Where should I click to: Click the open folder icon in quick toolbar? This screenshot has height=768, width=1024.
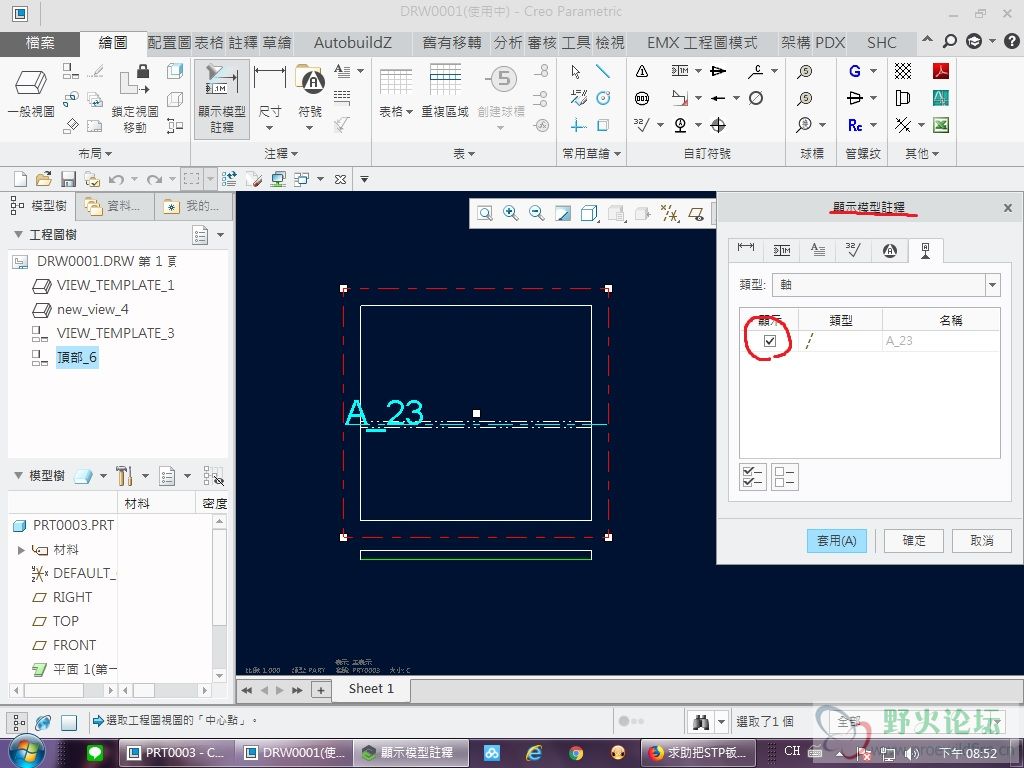click(44, 179)
